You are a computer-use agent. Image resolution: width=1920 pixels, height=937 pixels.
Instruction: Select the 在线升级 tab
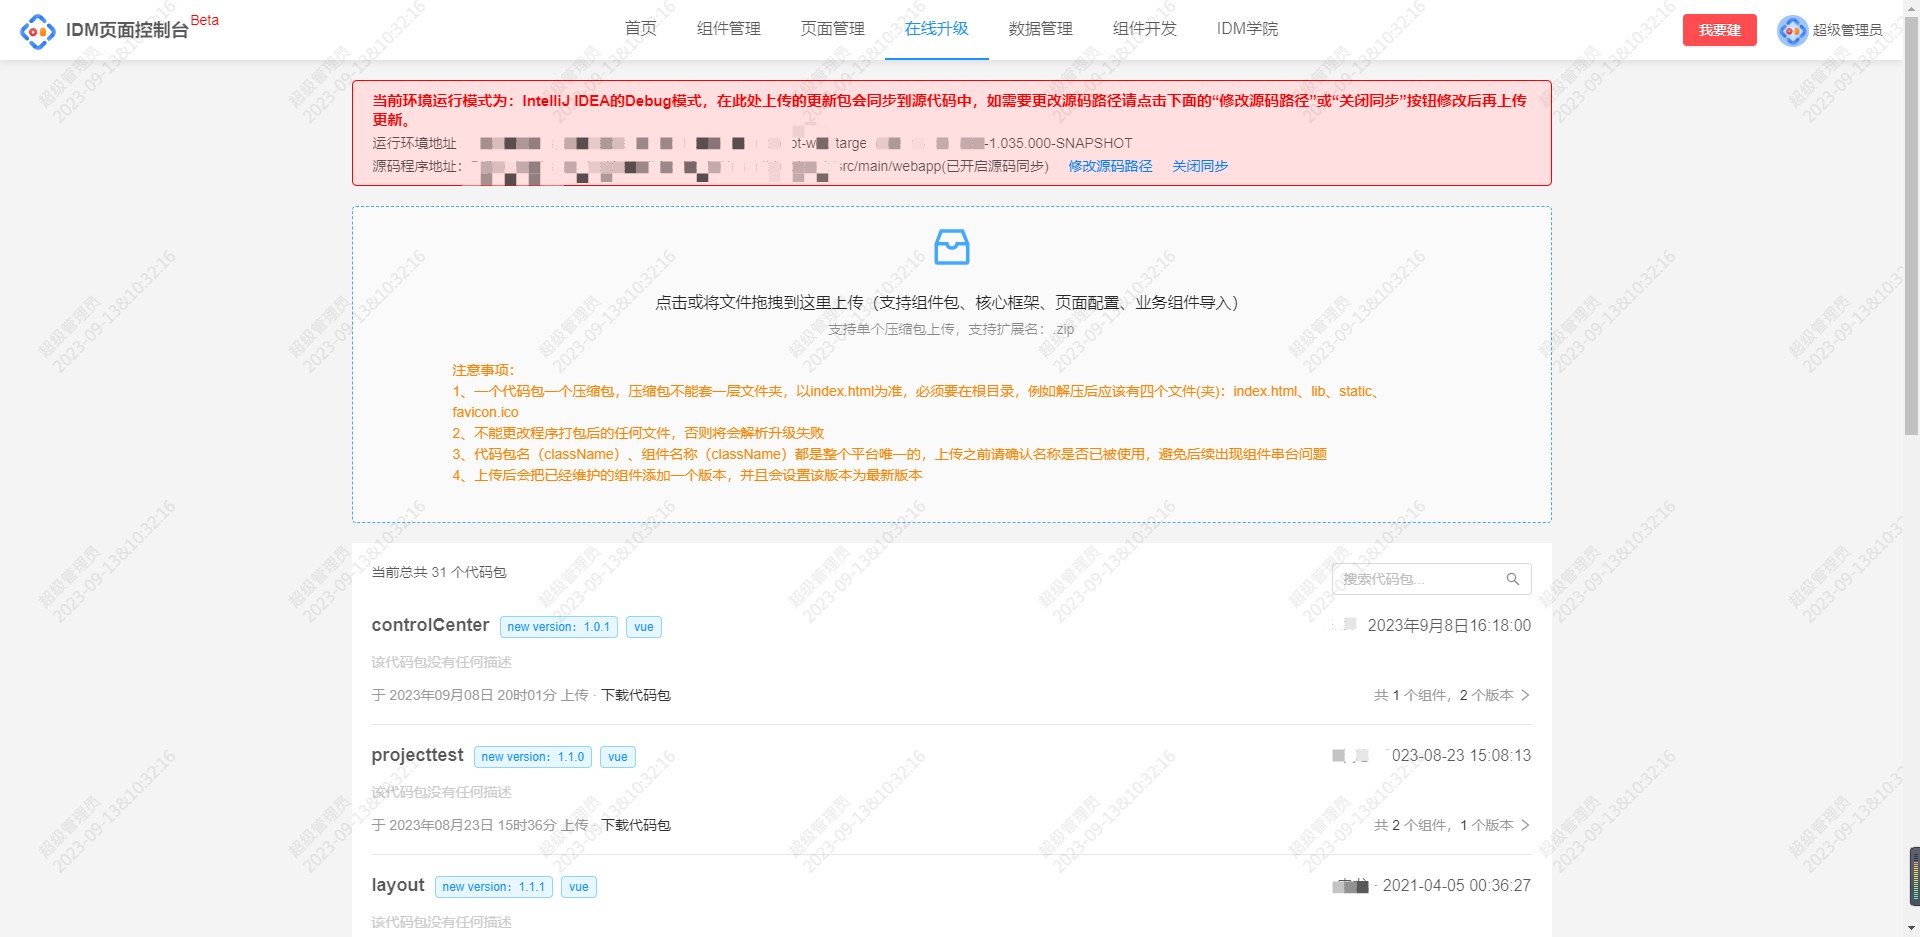(937, 29)
